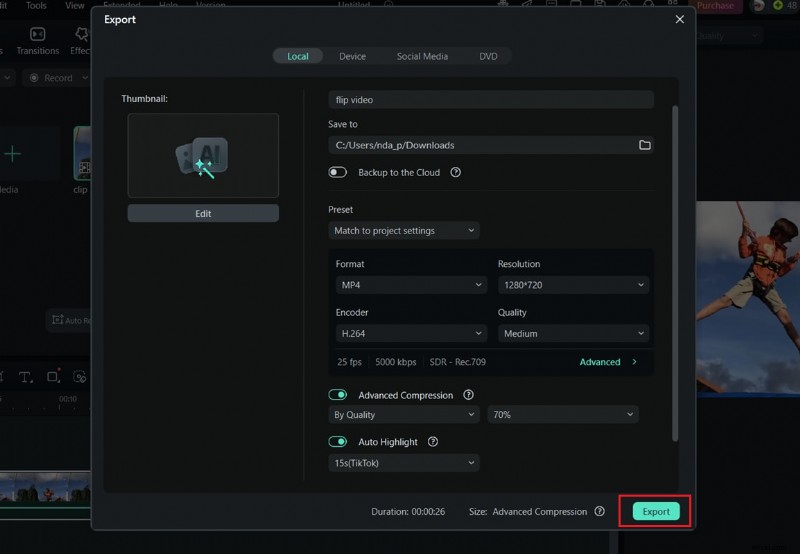
Task: Open Advanced settings link with arrow
Action: point(608,362)
